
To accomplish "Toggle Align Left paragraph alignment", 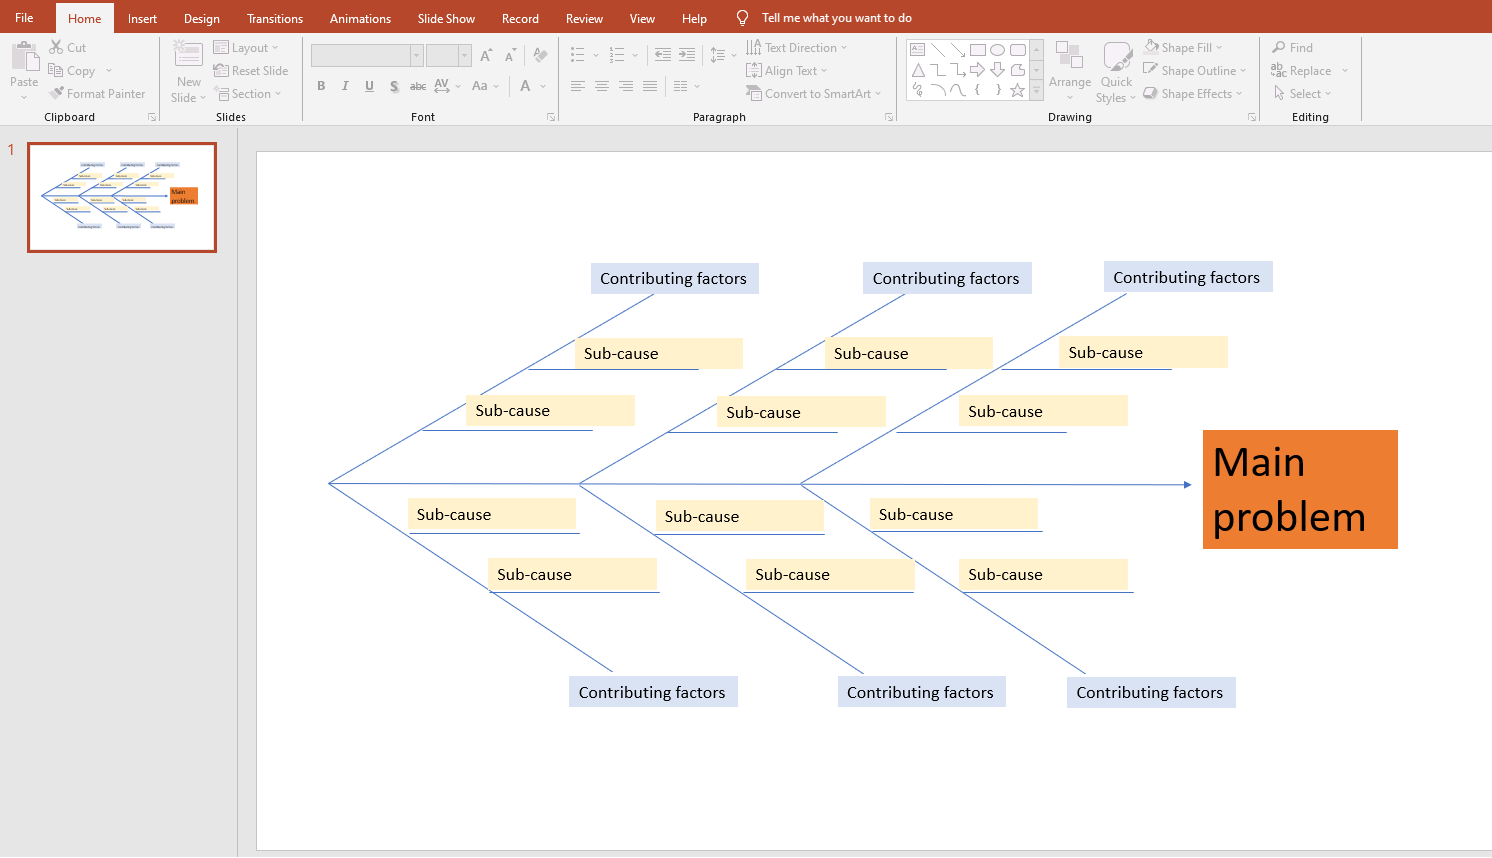I will 578,86.
